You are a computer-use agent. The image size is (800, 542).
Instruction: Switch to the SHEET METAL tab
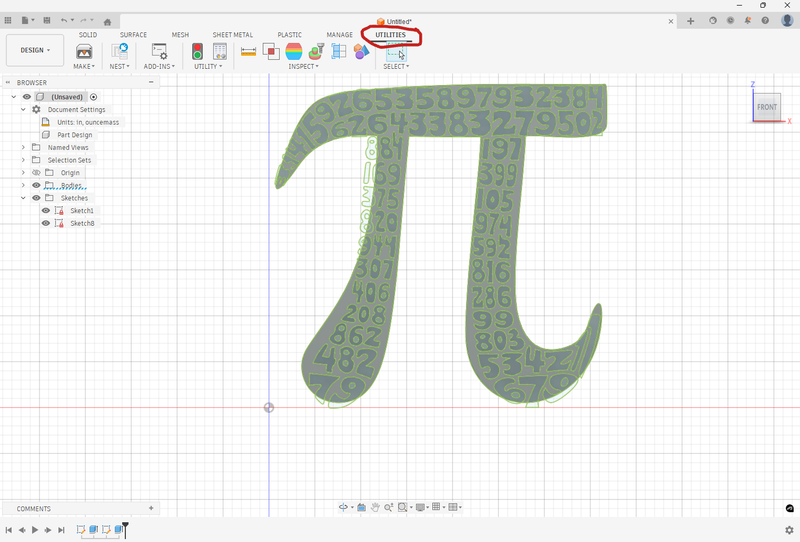tap(233, 35)
